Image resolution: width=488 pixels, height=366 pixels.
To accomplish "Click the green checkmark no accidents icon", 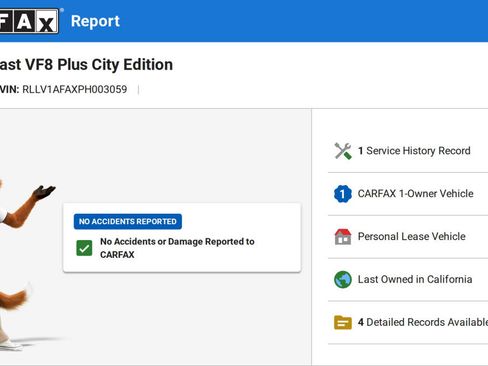I will pyautogui.click(x=84, y=248).
